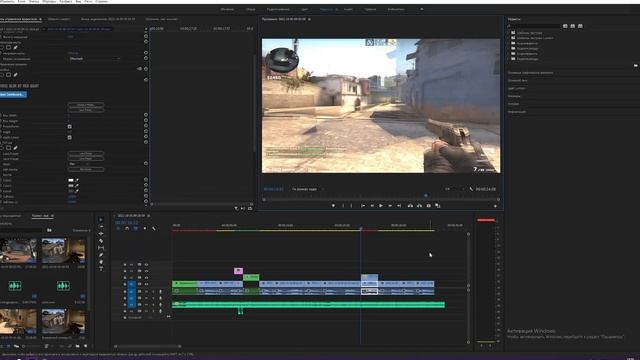
Task: Select the Pen tool in the tools panel
Action: coord(101,255)
